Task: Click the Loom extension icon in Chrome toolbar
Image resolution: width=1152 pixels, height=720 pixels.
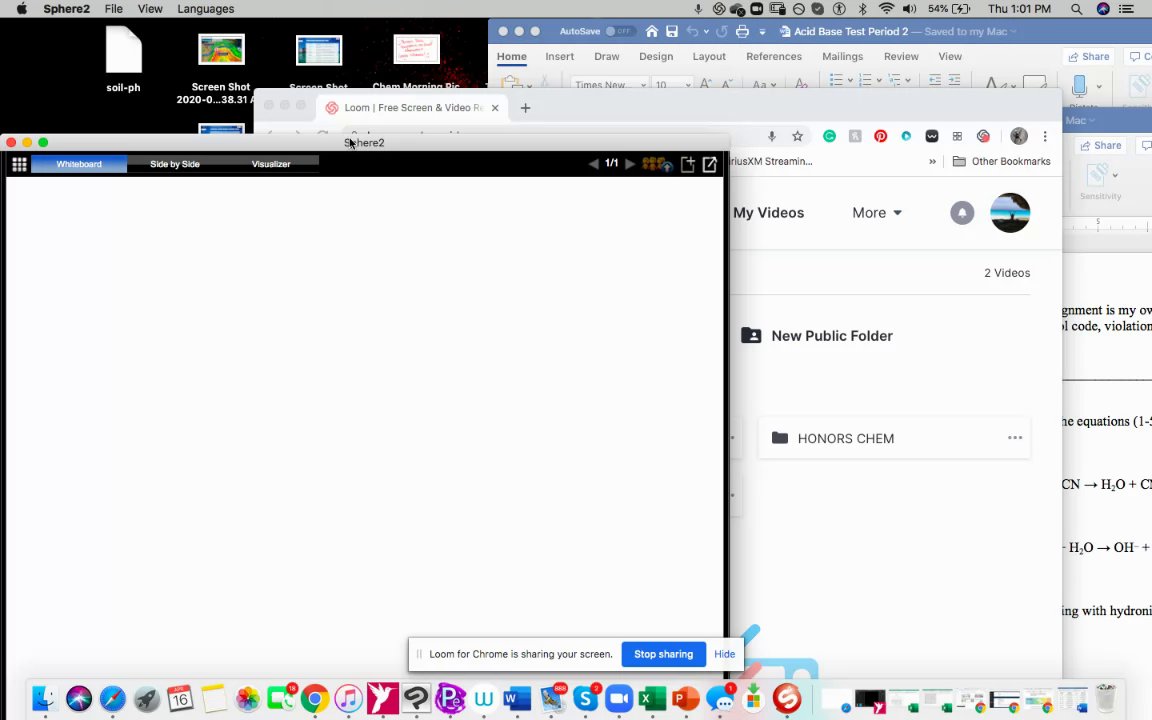Action: [x=983, y=136]
